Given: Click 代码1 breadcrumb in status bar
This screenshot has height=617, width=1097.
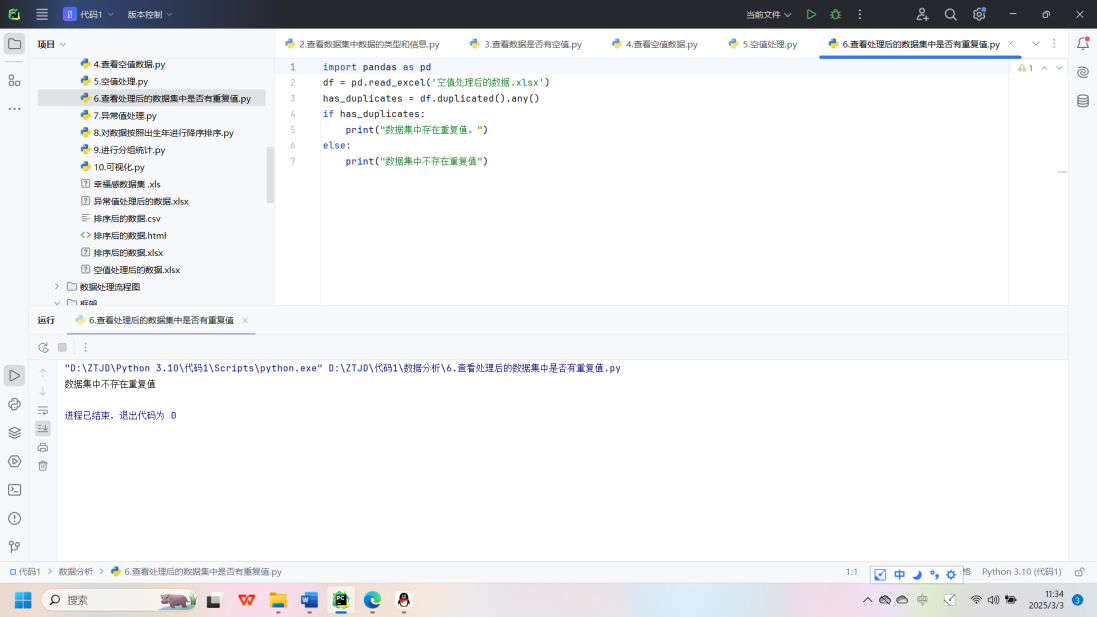Looking at the screenshot, I should [25, 572].
